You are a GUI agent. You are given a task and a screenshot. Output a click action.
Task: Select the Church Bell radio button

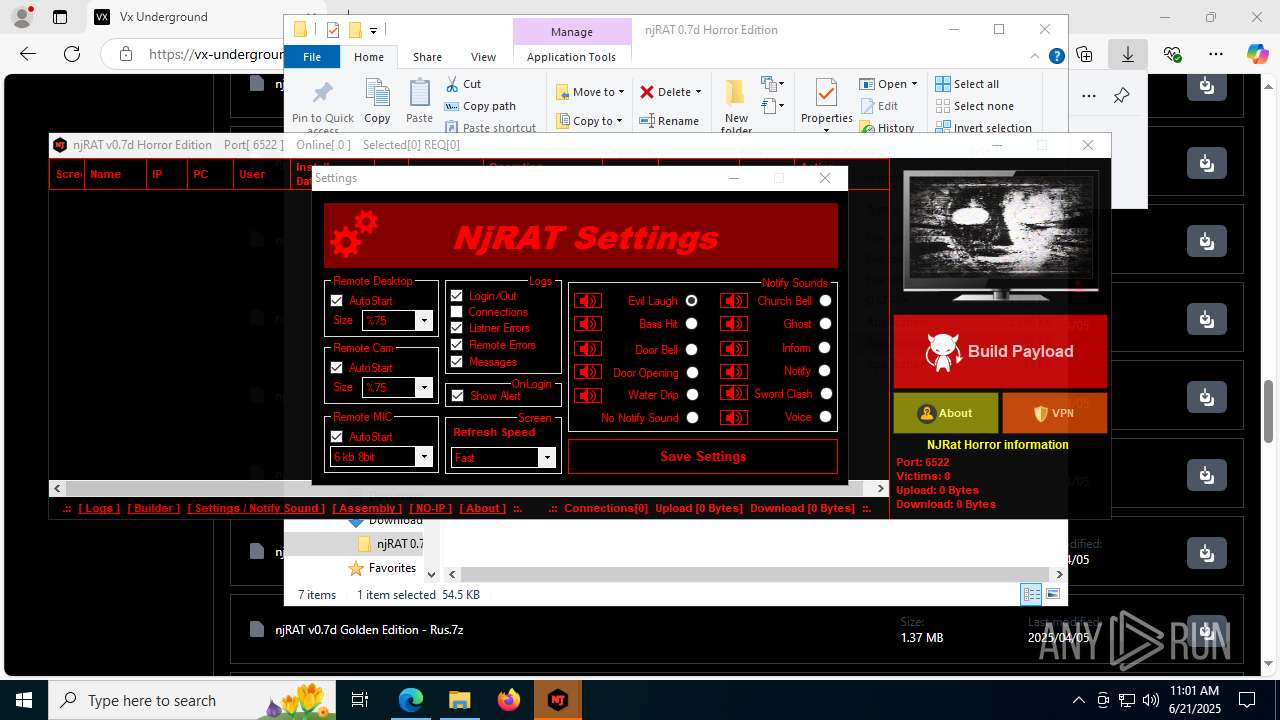tap(825, 300)
